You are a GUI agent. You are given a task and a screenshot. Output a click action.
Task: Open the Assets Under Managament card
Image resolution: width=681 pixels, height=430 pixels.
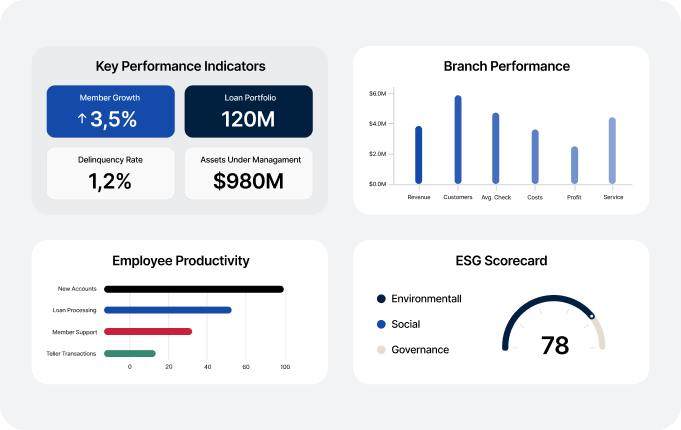248,174
